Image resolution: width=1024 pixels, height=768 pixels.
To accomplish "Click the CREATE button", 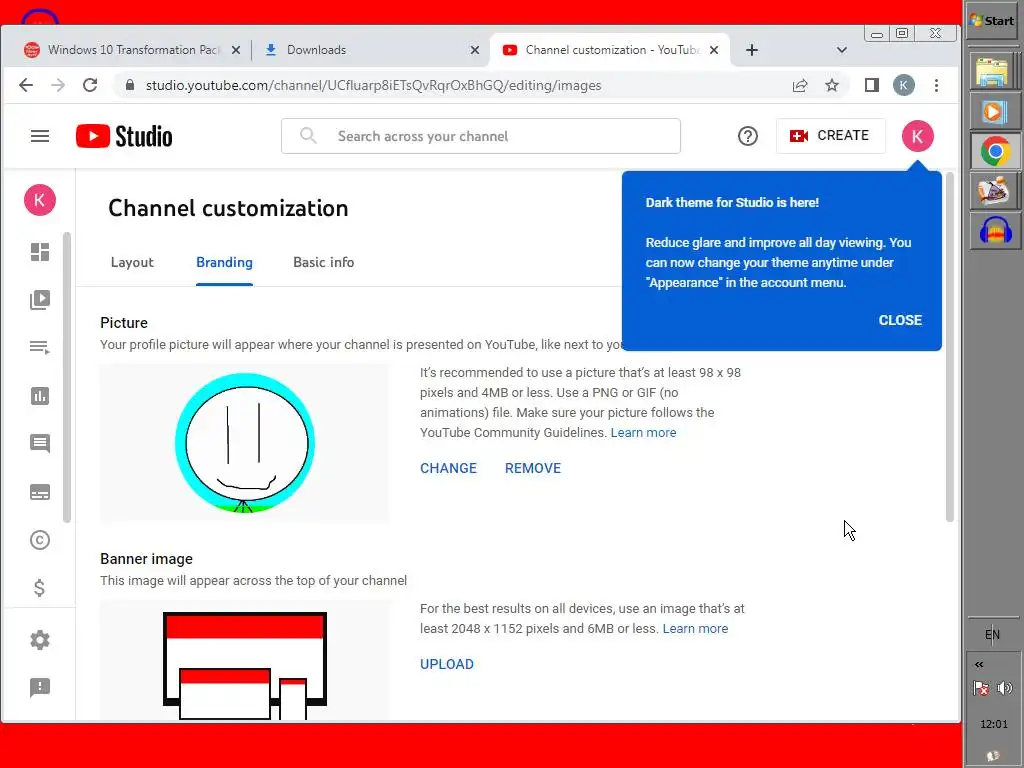I will [x=831, y=136].
